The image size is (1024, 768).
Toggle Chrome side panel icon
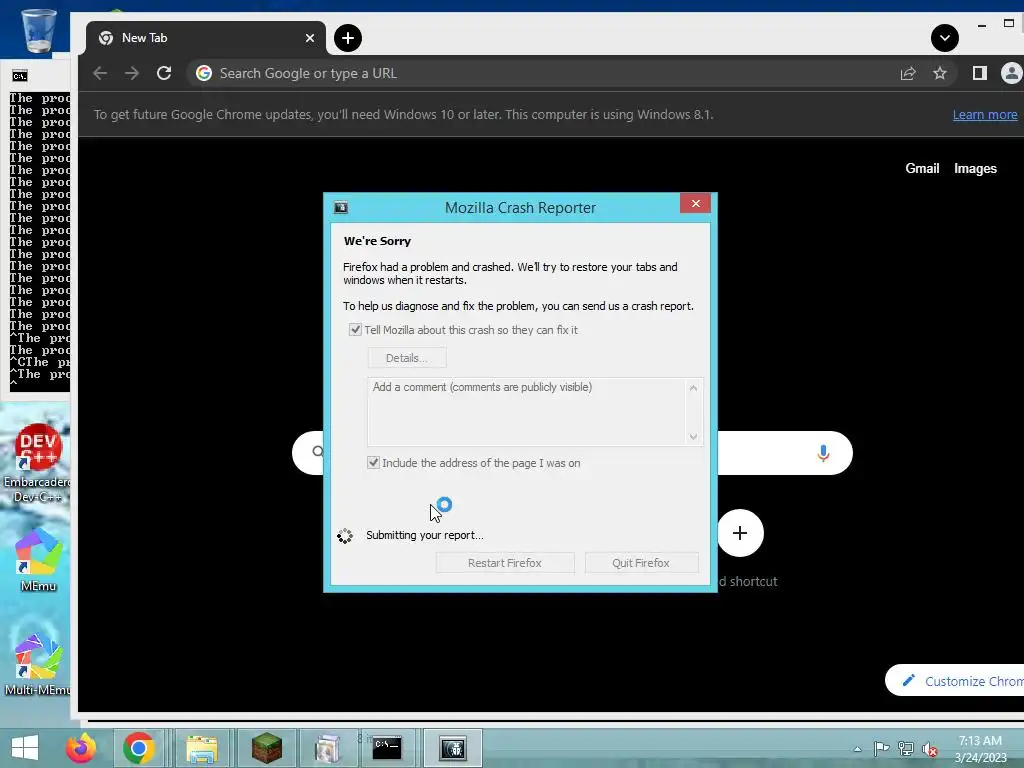point(980,73)
